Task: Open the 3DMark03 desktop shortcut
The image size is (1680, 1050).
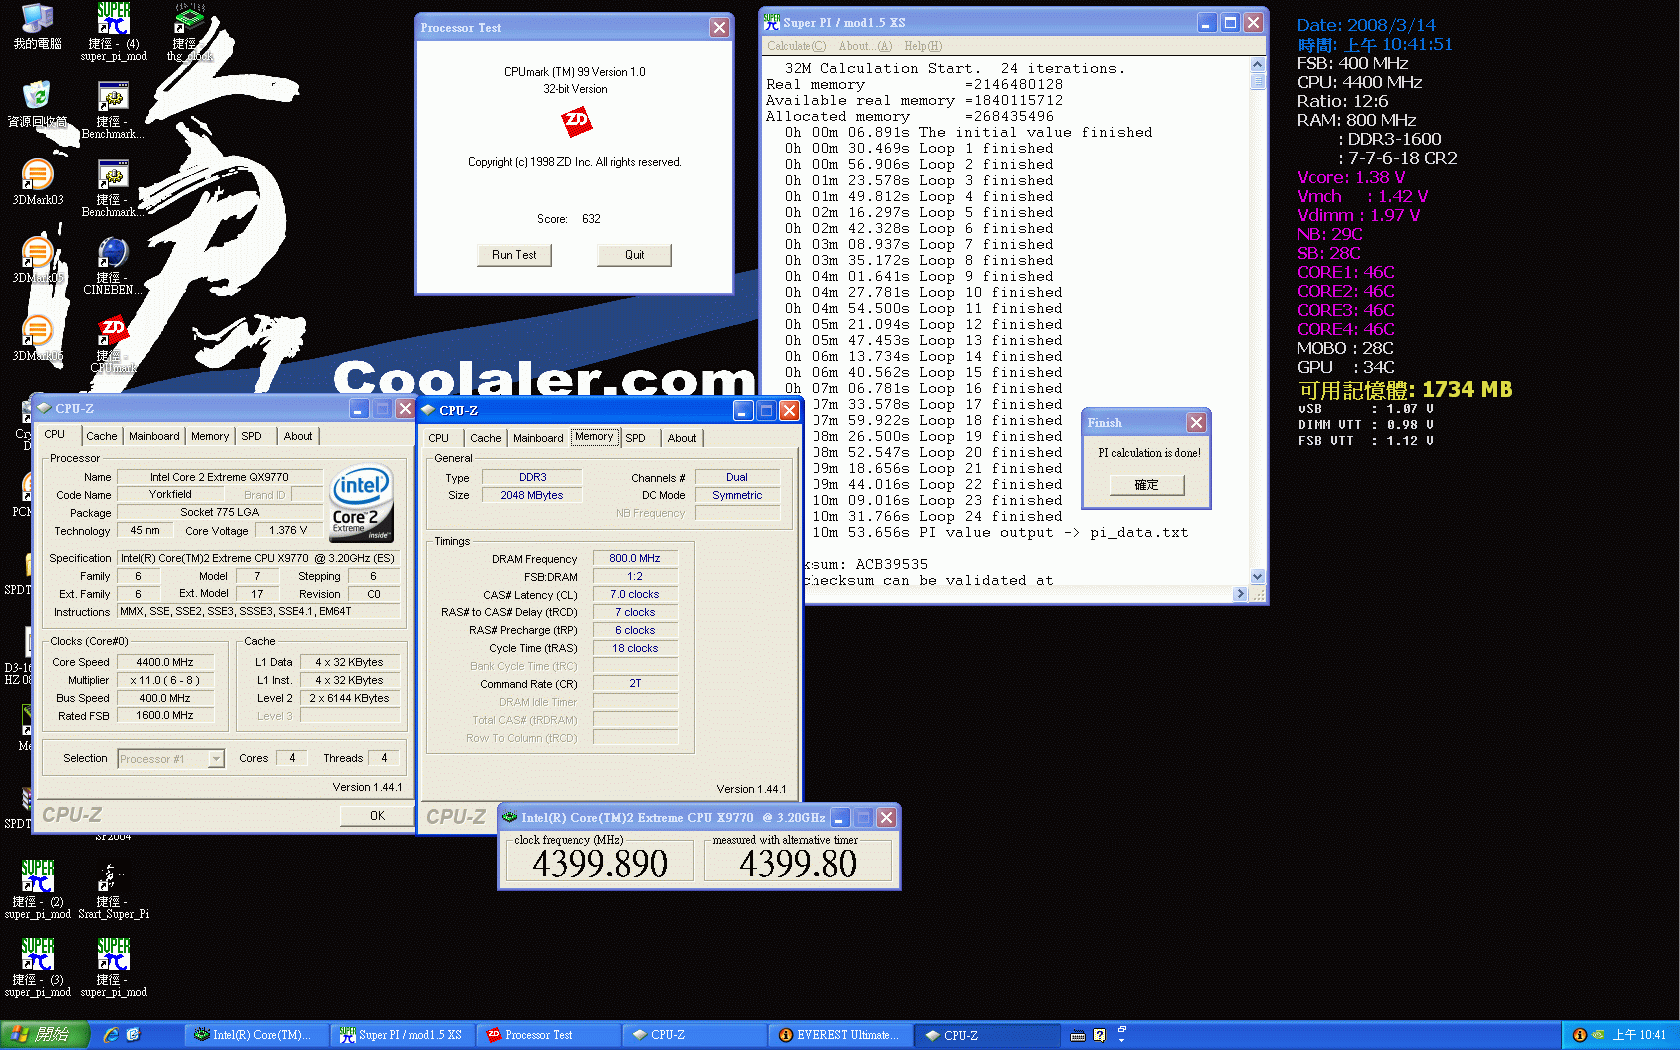Action: click(37, 176)
